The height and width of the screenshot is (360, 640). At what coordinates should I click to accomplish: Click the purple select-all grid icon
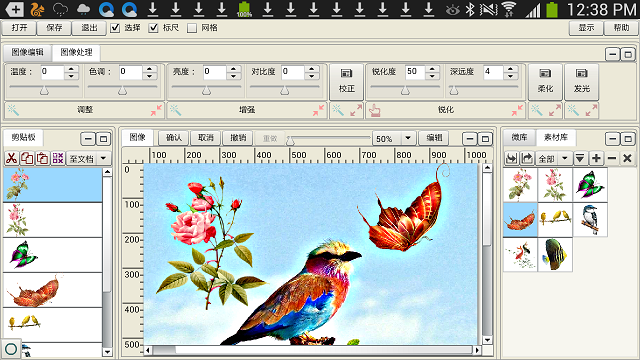(x=58, y=158)
